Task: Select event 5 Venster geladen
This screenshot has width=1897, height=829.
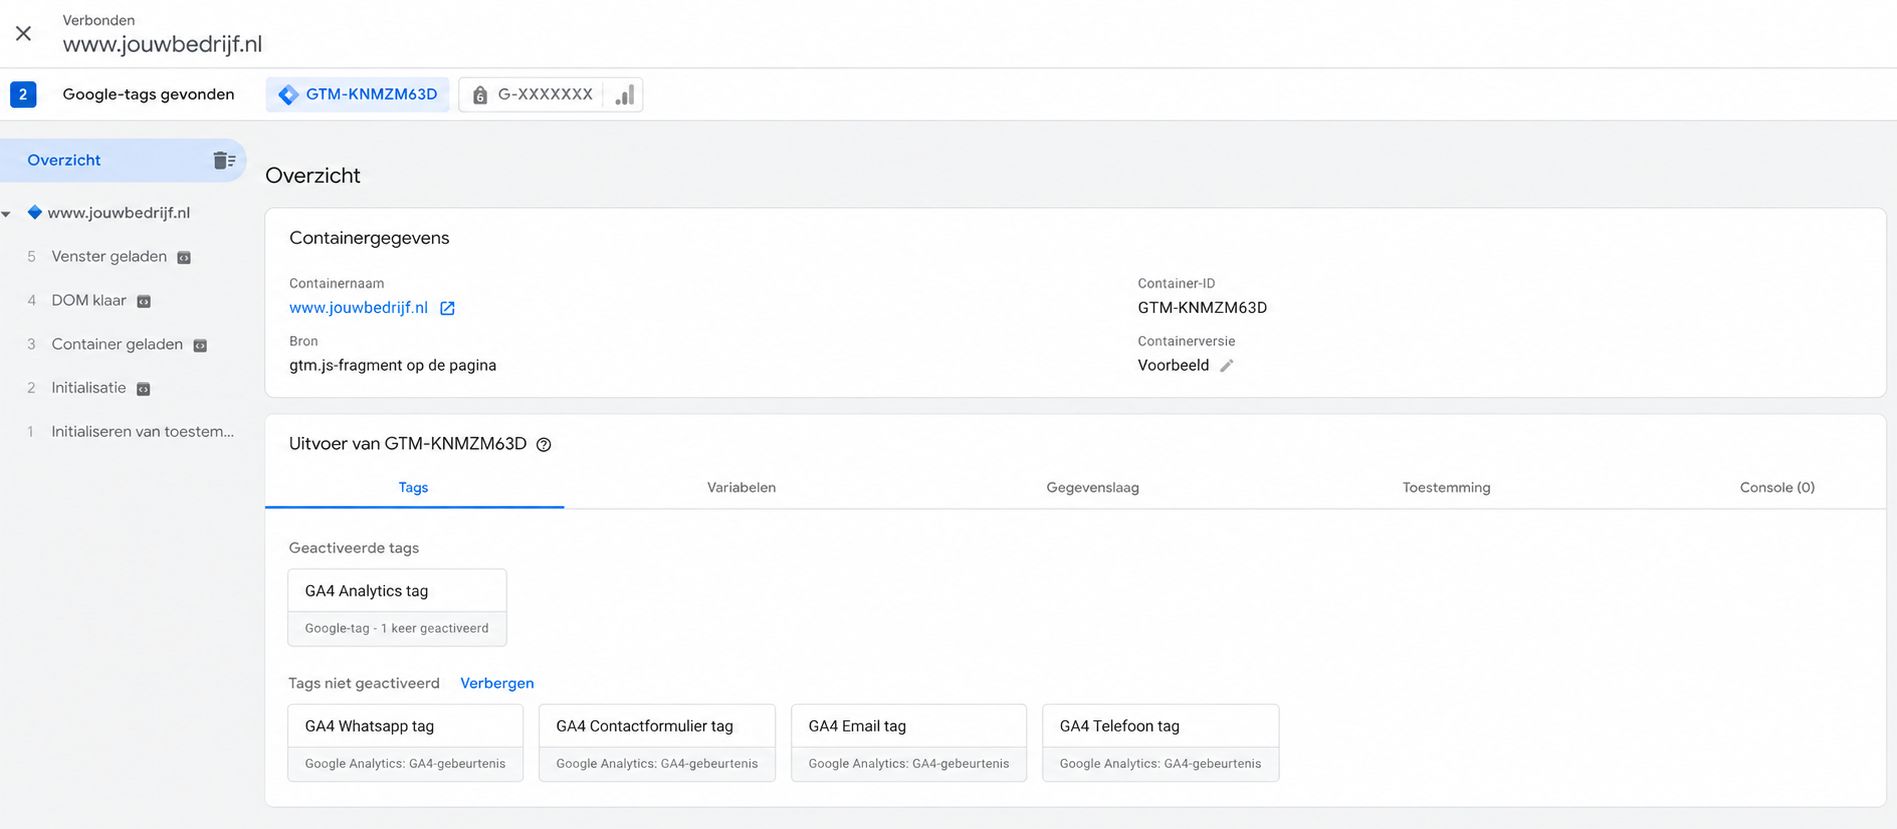Action: click(x=109, y=257)
